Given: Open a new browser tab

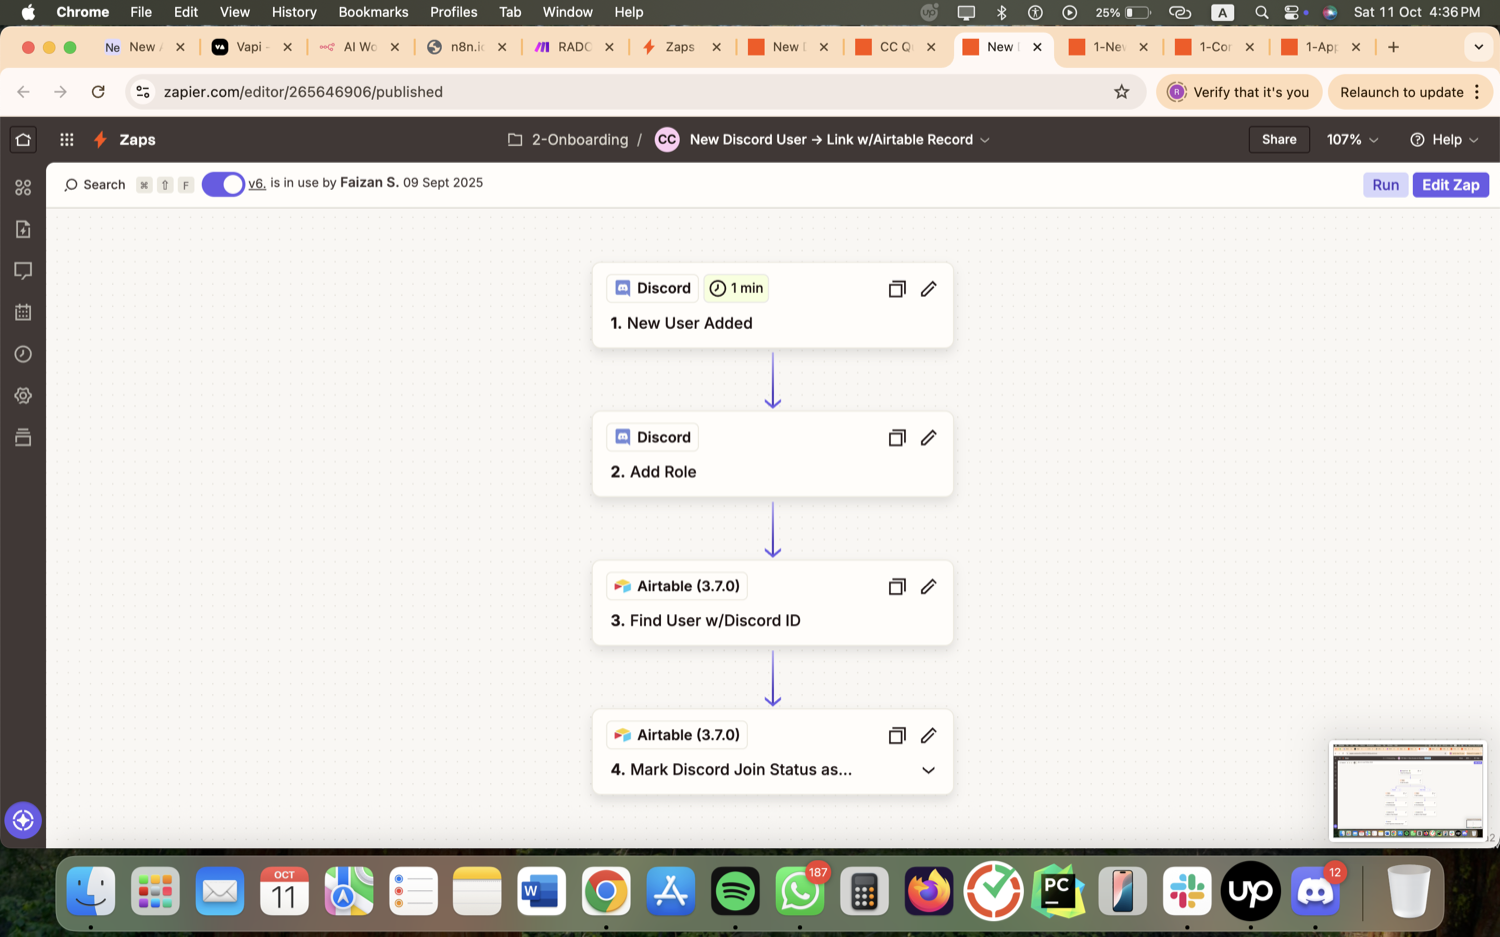Looking at the screenshot, I should (1393, 47).
